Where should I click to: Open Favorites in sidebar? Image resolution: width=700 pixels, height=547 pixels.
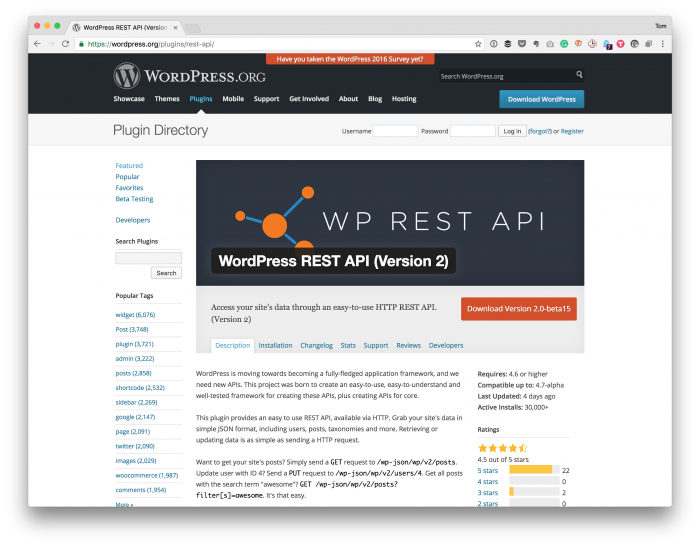[129, 188]
